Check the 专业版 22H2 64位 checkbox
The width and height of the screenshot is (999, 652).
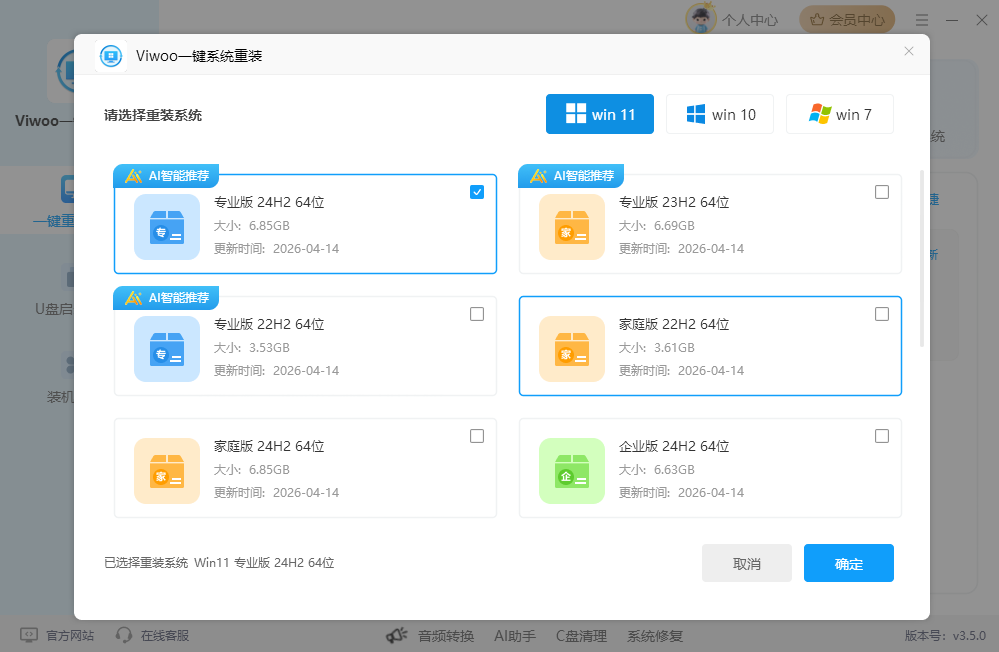(477, 314)
